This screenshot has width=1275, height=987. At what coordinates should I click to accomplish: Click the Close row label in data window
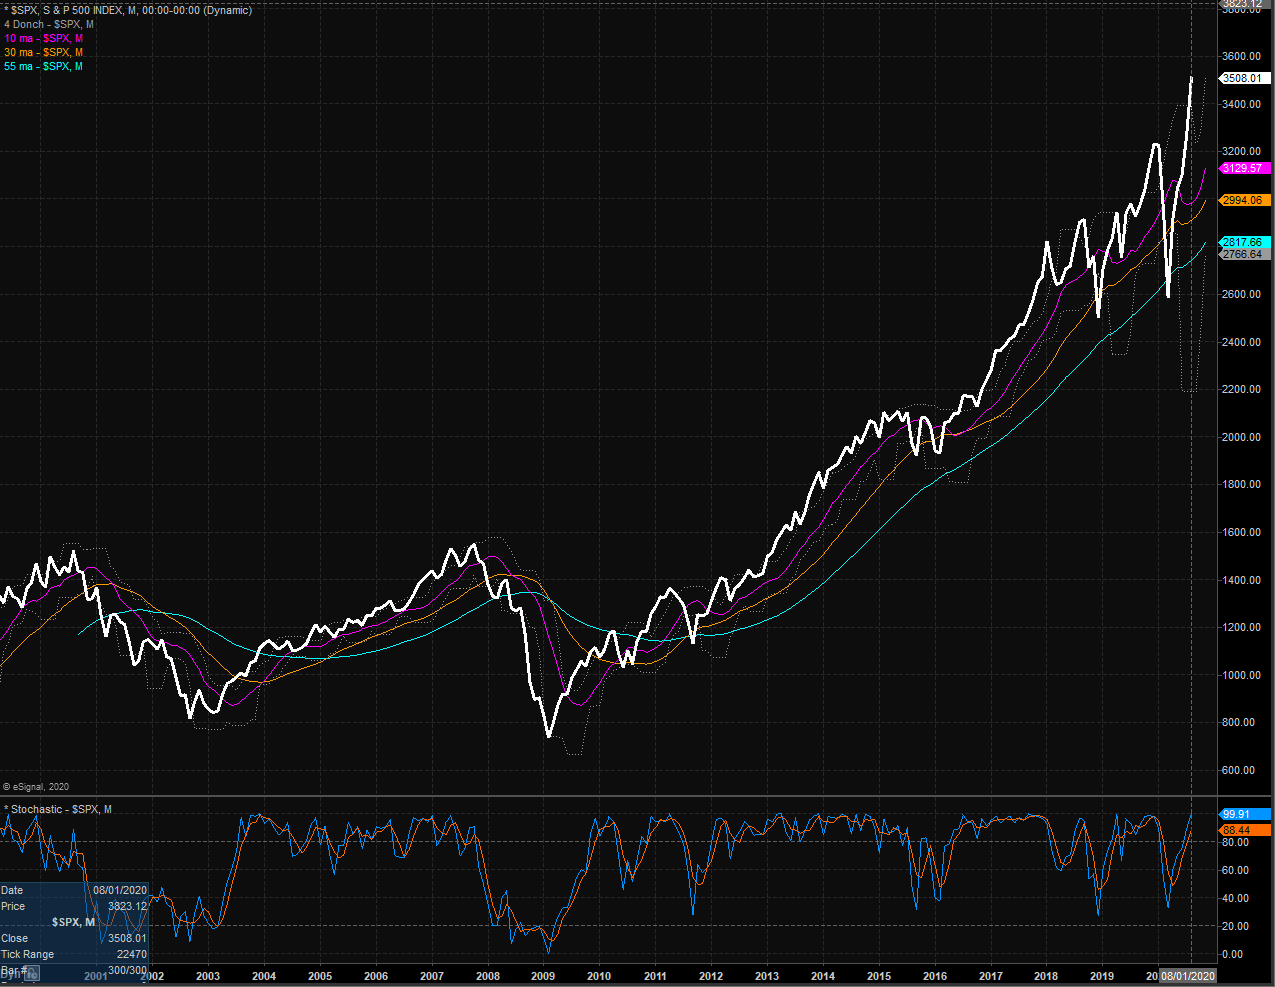click(x=15, y=938)
